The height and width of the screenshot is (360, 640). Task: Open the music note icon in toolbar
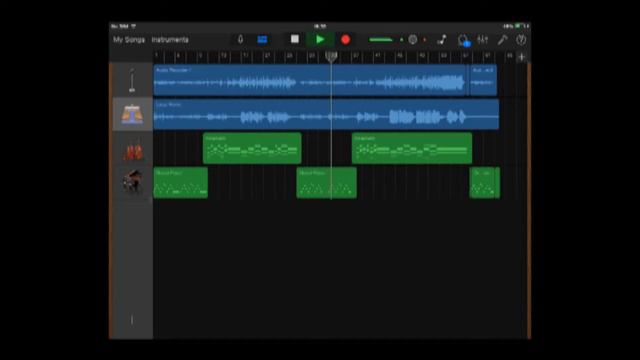click(x=442, y=40)
